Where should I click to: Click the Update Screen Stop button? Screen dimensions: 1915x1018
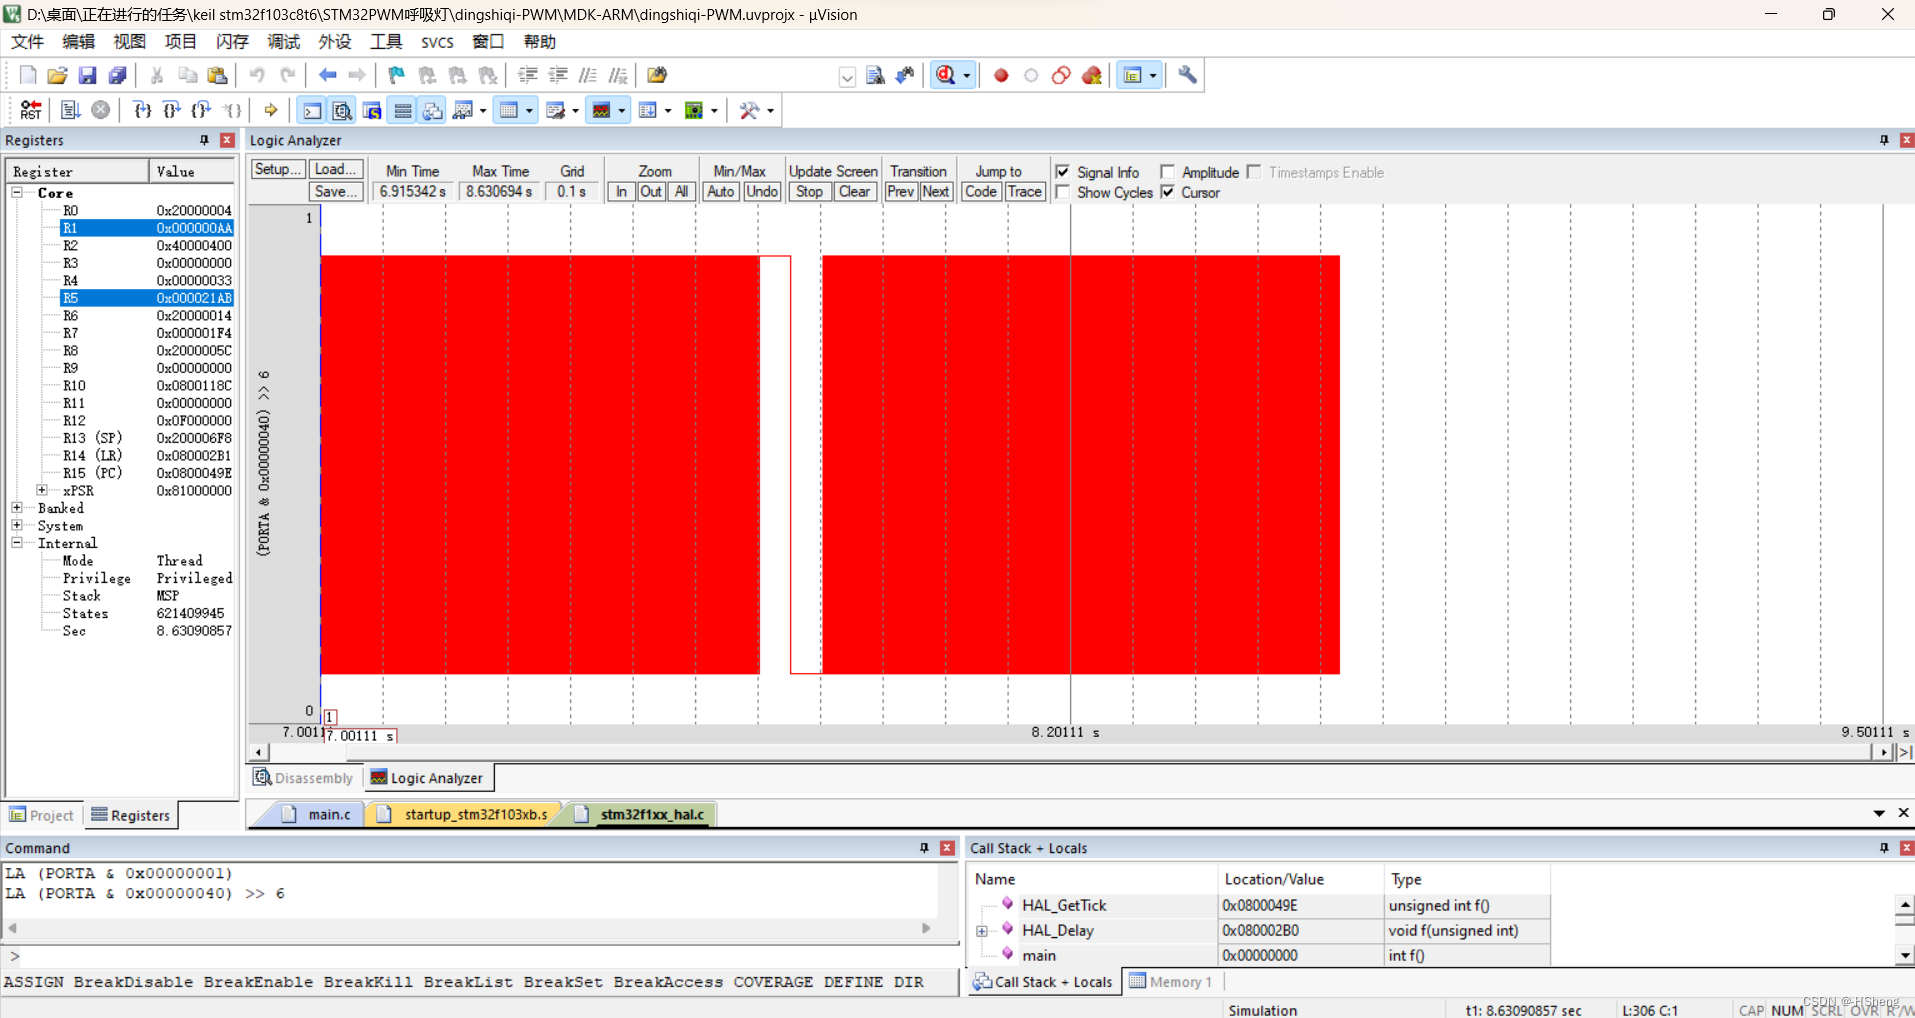point(810,191)
